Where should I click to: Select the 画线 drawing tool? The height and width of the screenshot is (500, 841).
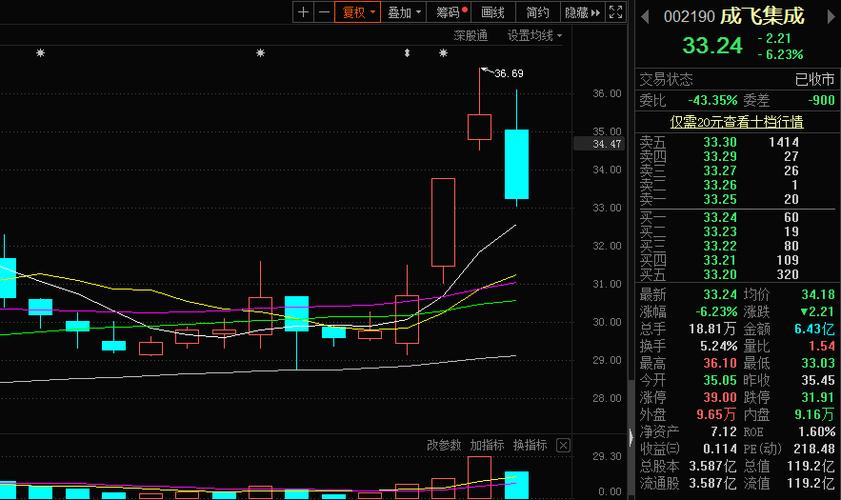pyautogui.click(x=493, y=12)
